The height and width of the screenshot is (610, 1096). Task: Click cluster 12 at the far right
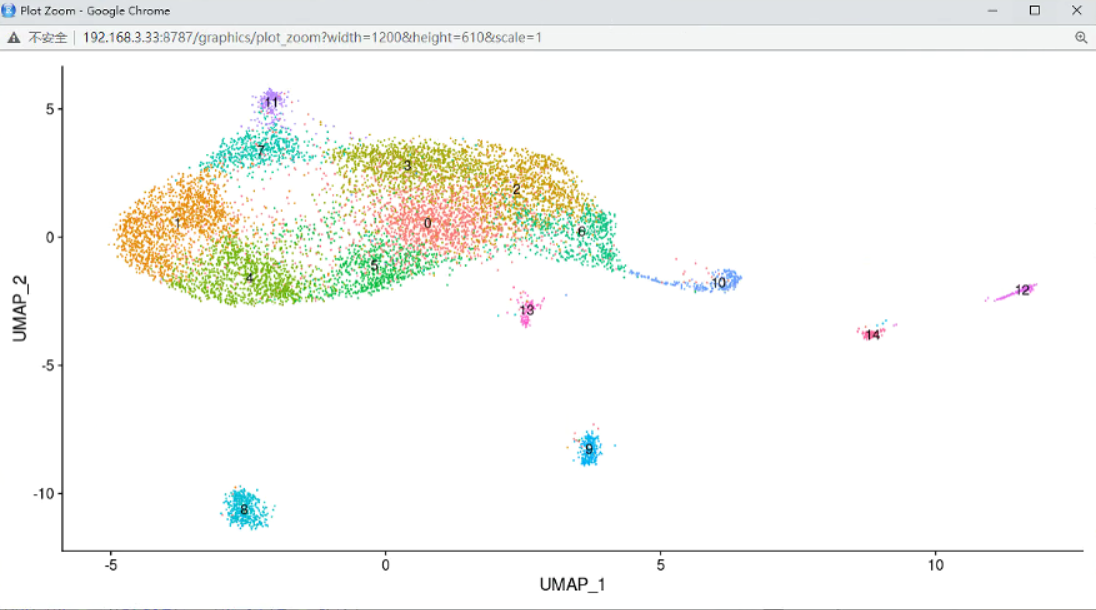point(1022,289)
